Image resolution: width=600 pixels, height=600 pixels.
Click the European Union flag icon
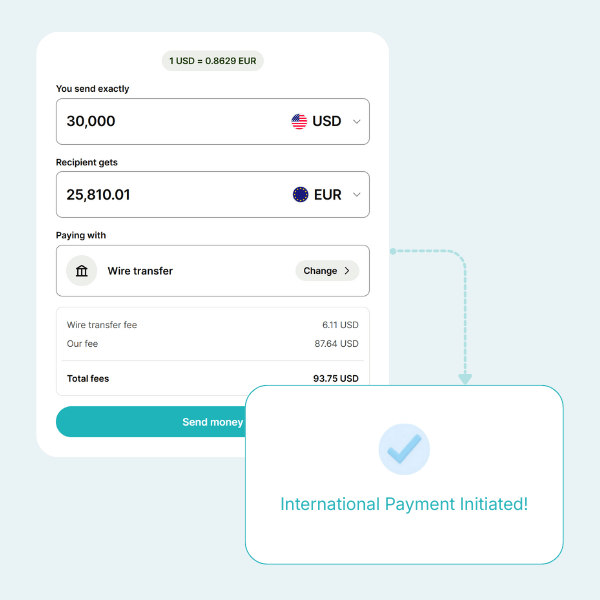click(x=300, y=194)
